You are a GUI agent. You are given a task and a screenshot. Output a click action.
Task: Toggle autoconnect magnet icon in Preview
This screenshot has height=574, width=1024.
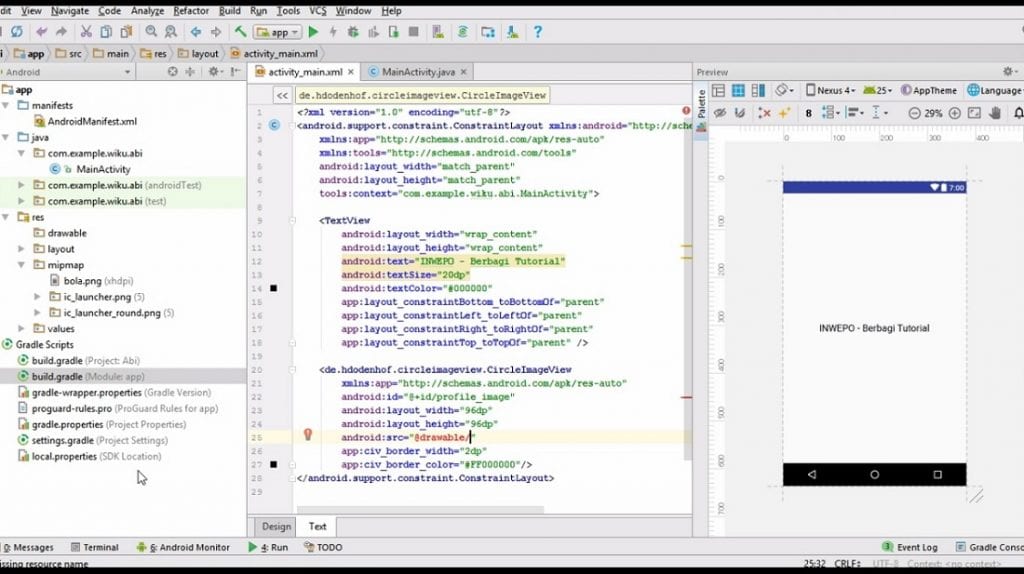[741, 113]
